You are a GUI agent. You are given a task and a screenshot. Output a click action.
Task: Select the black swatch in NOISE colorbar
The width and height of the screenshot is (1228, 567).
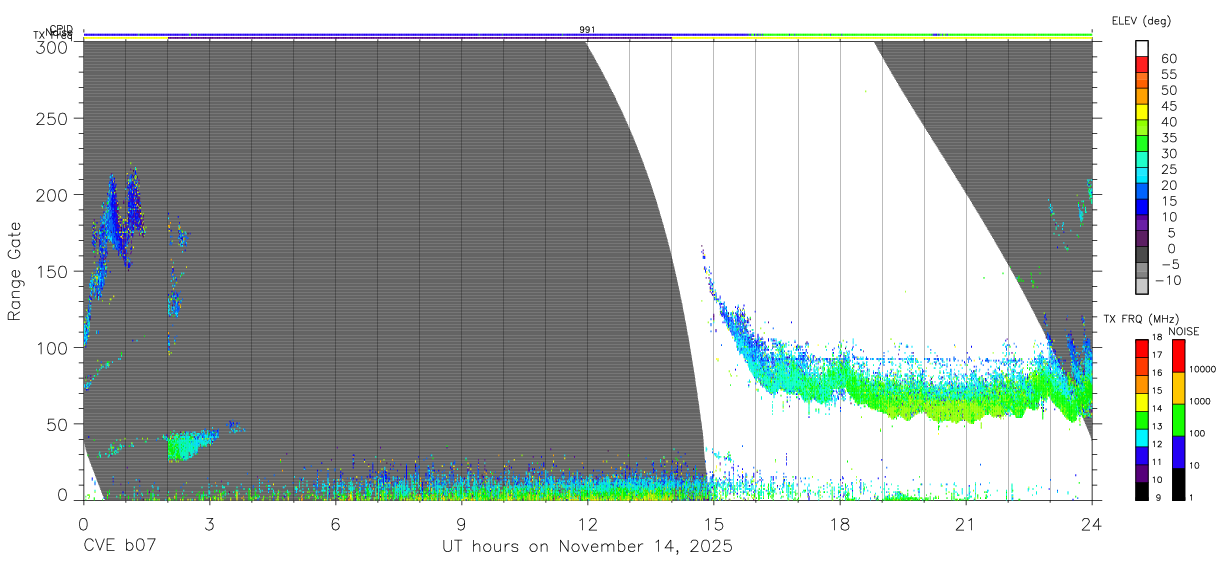pyautogui.click(x=1179, y=484)
